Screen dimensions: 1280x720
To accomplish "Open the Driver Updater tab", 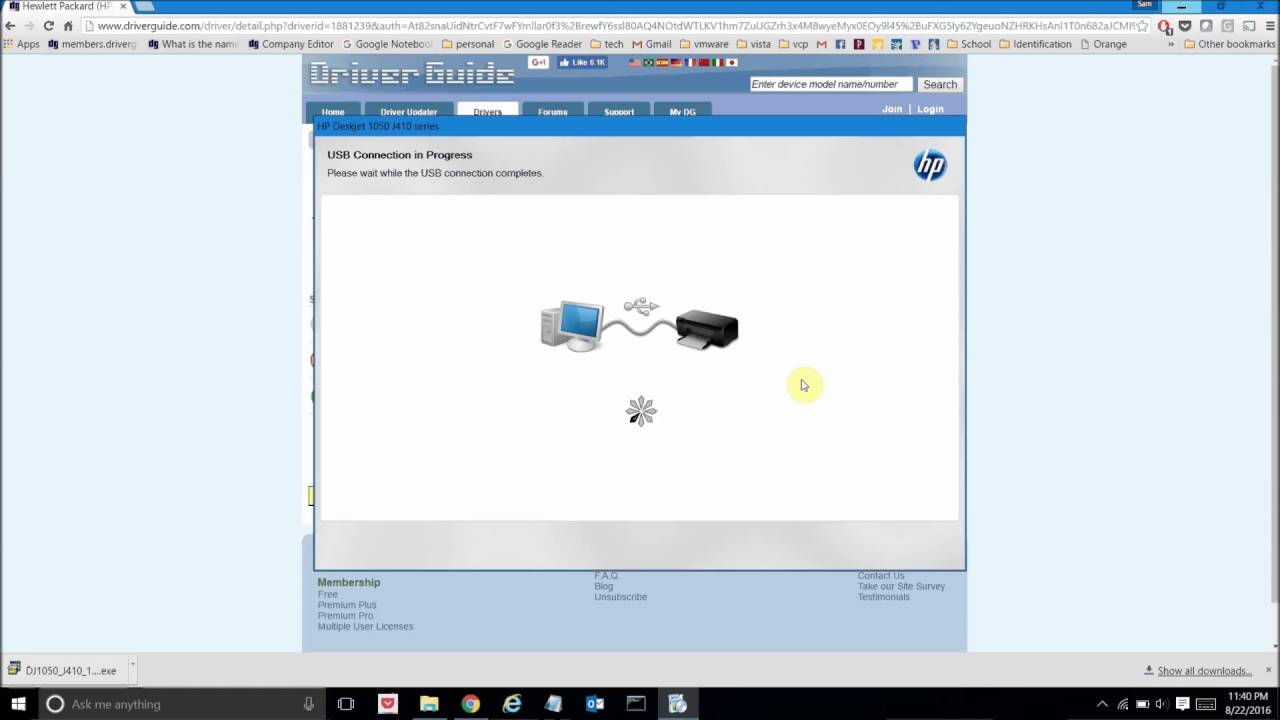I will pos(408,111).
